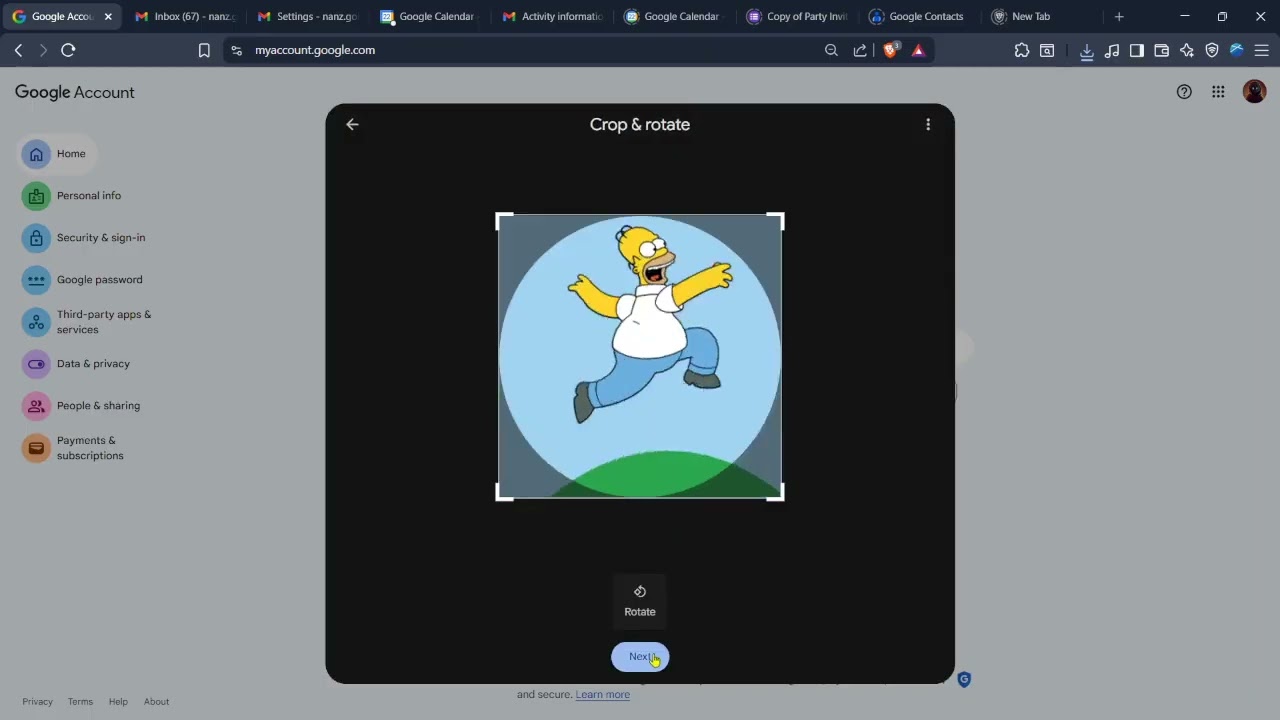Switch to the New Tab tab

[1040, 17]
